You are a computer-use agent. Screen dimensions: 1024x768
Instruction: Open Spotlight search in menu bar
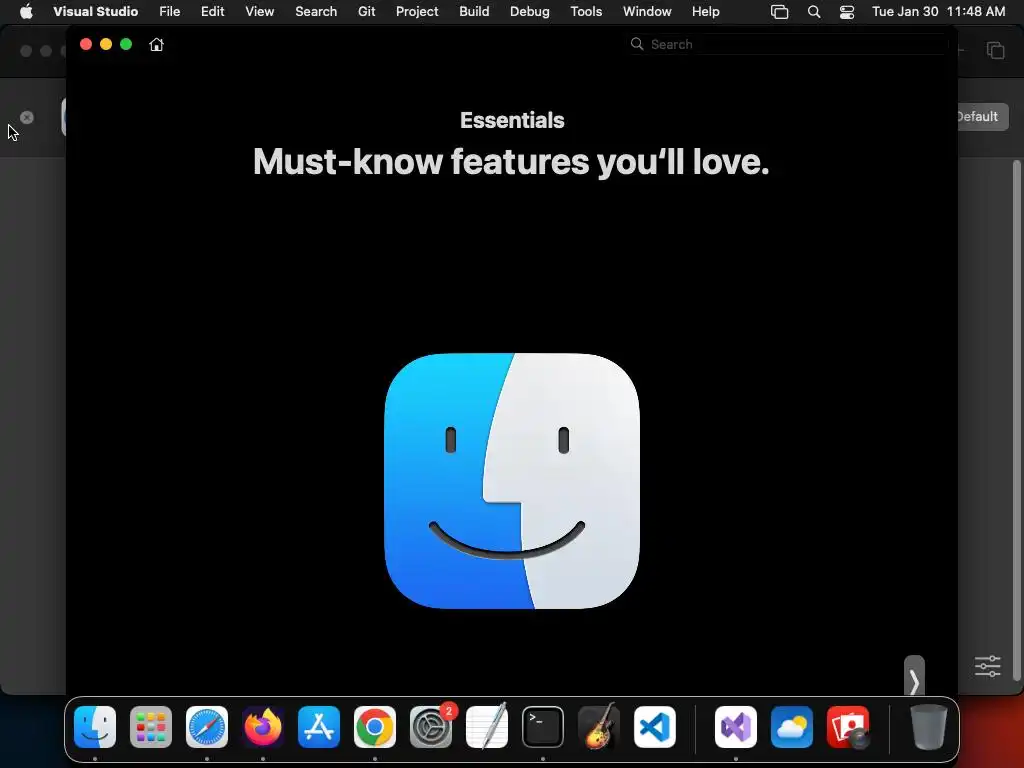tap(814, 12)
